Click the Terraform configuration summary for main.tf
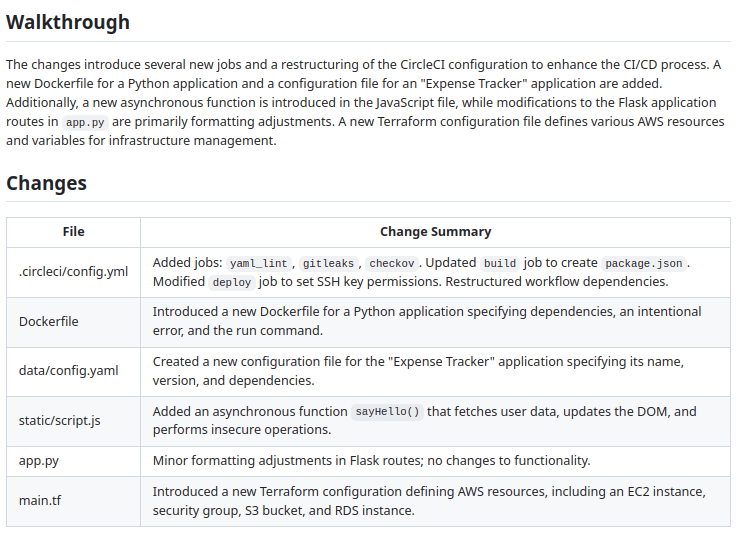Screen dimensions: 740x537 429,501
